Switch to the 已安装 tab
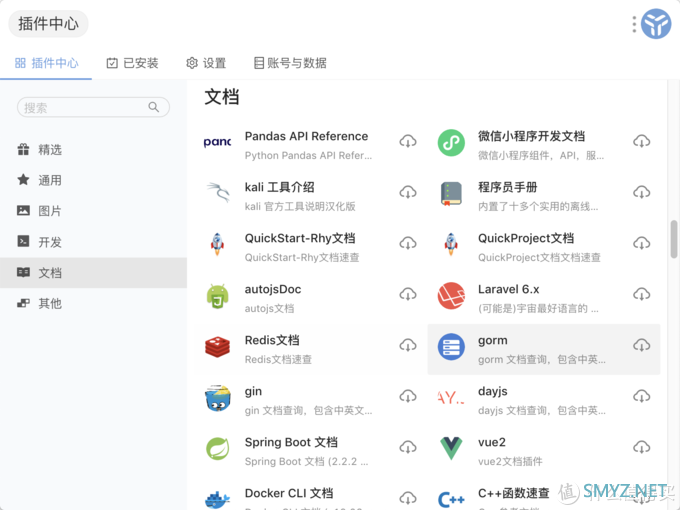The height and width of the screenshot is (510, 680). (132, 63)
